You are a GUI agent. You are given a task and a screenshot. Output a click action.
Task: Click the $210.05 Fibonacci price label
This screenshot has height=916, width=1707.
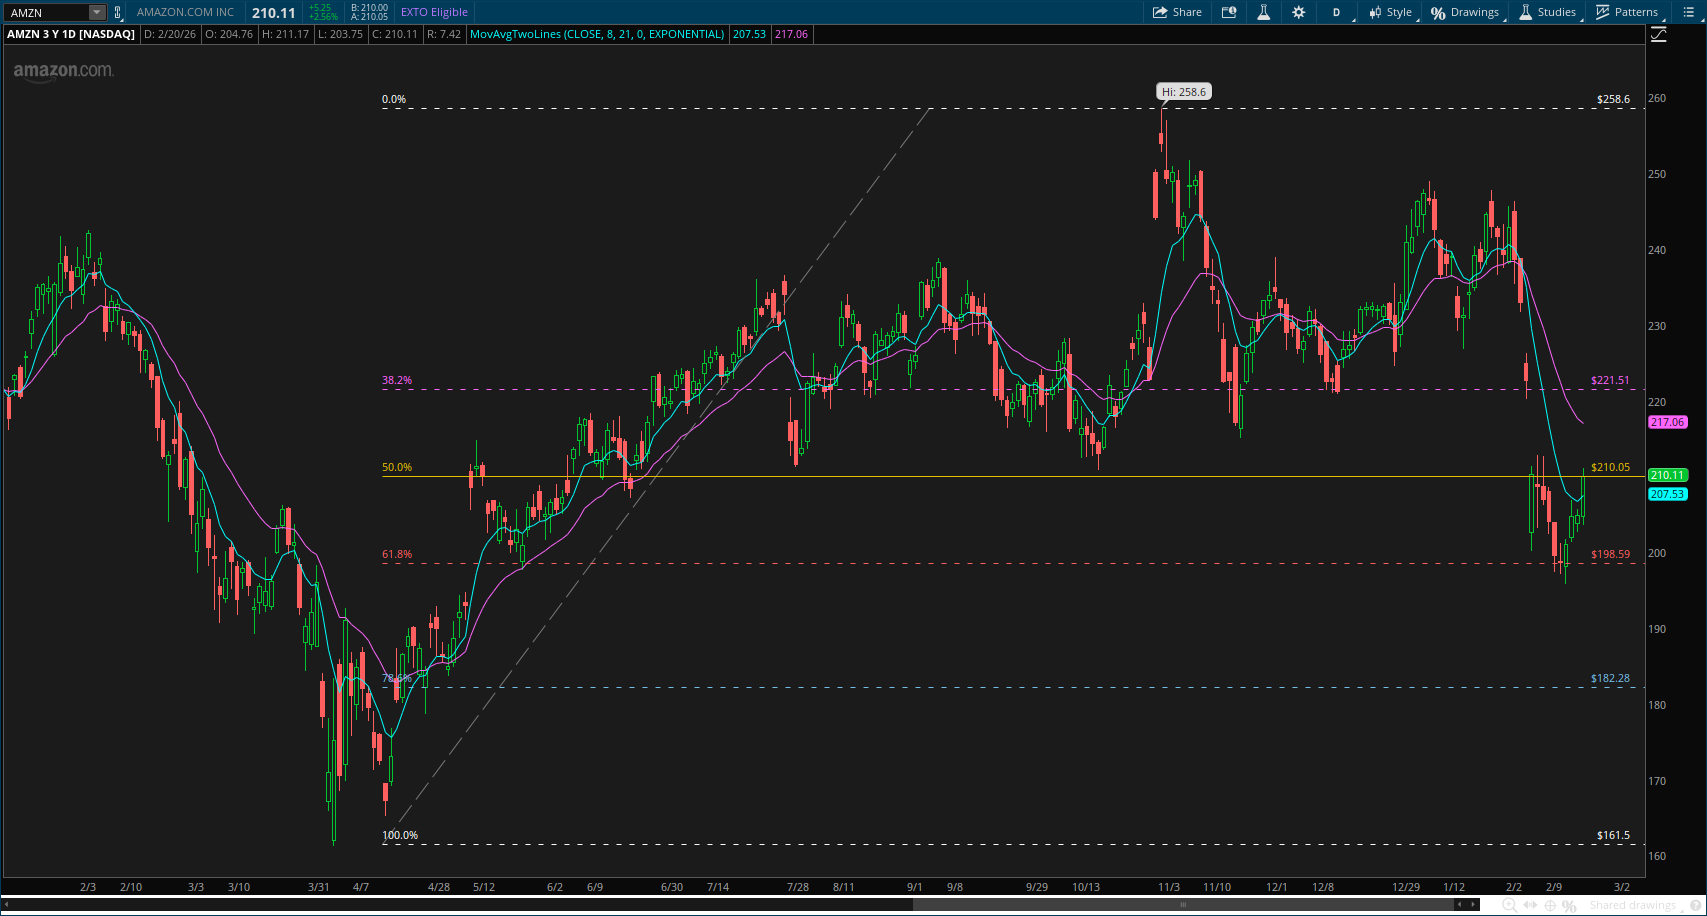coord(1610,467)
